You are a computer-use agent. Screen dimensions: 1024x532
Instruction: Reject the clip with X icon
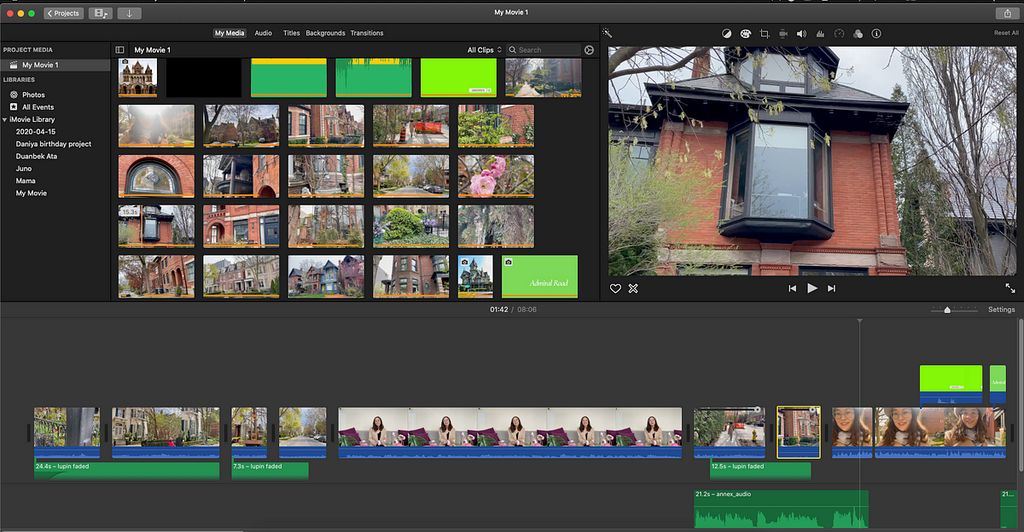pyautogui.click(x=633, y=288)
